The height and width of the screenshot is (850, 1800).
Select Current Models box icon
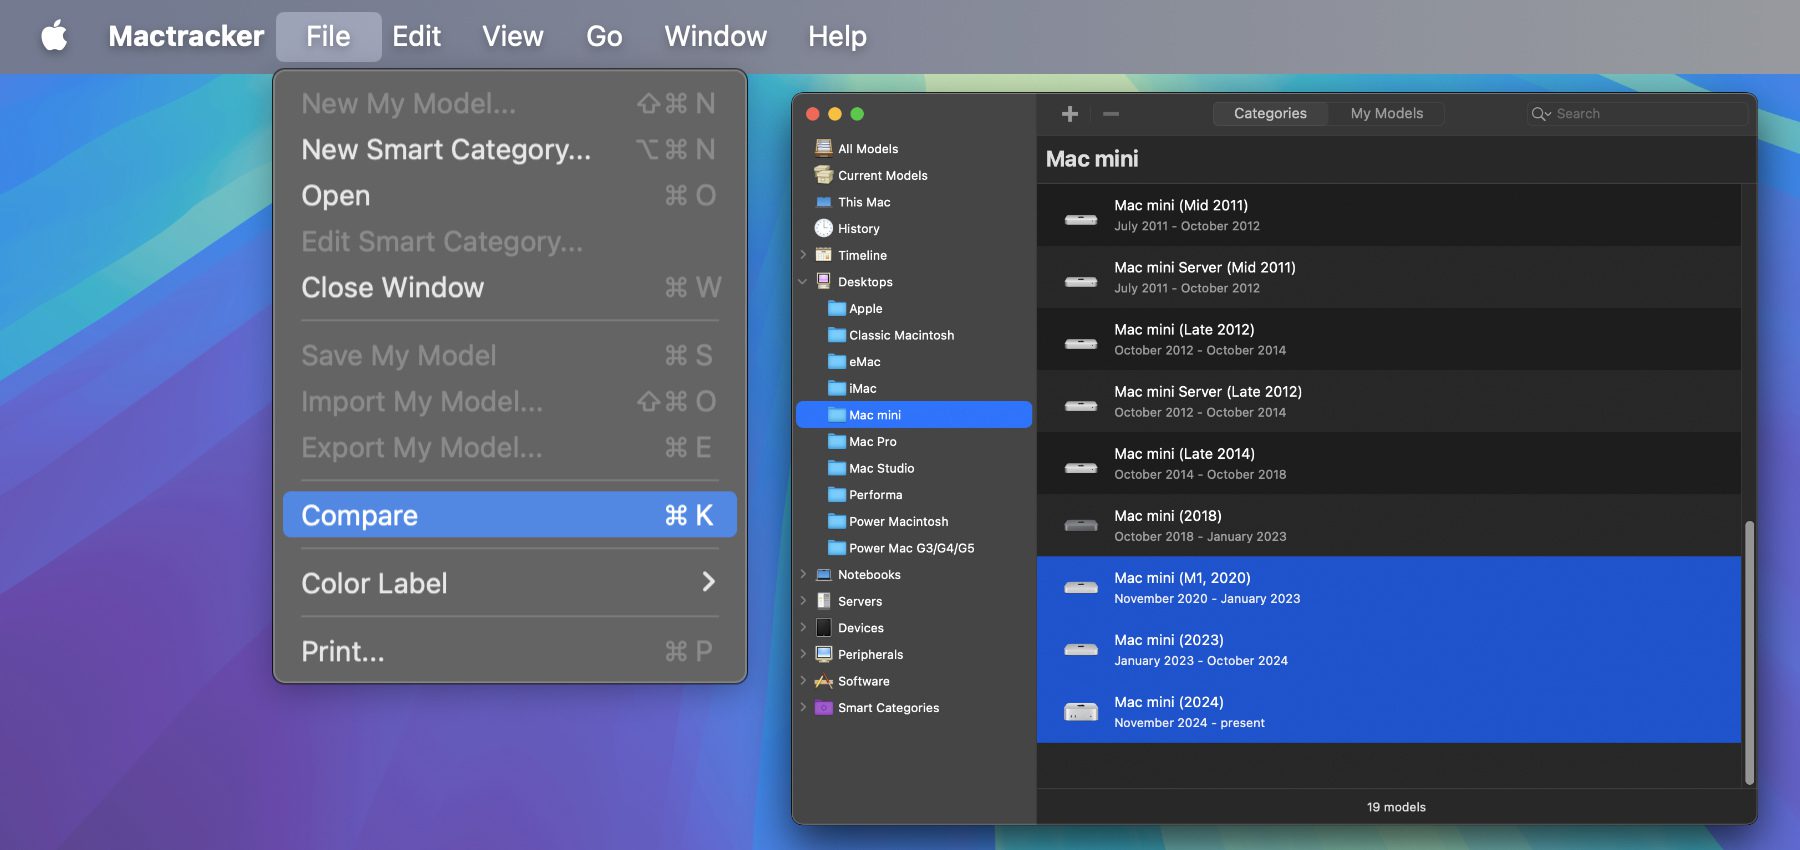[824, 175]
